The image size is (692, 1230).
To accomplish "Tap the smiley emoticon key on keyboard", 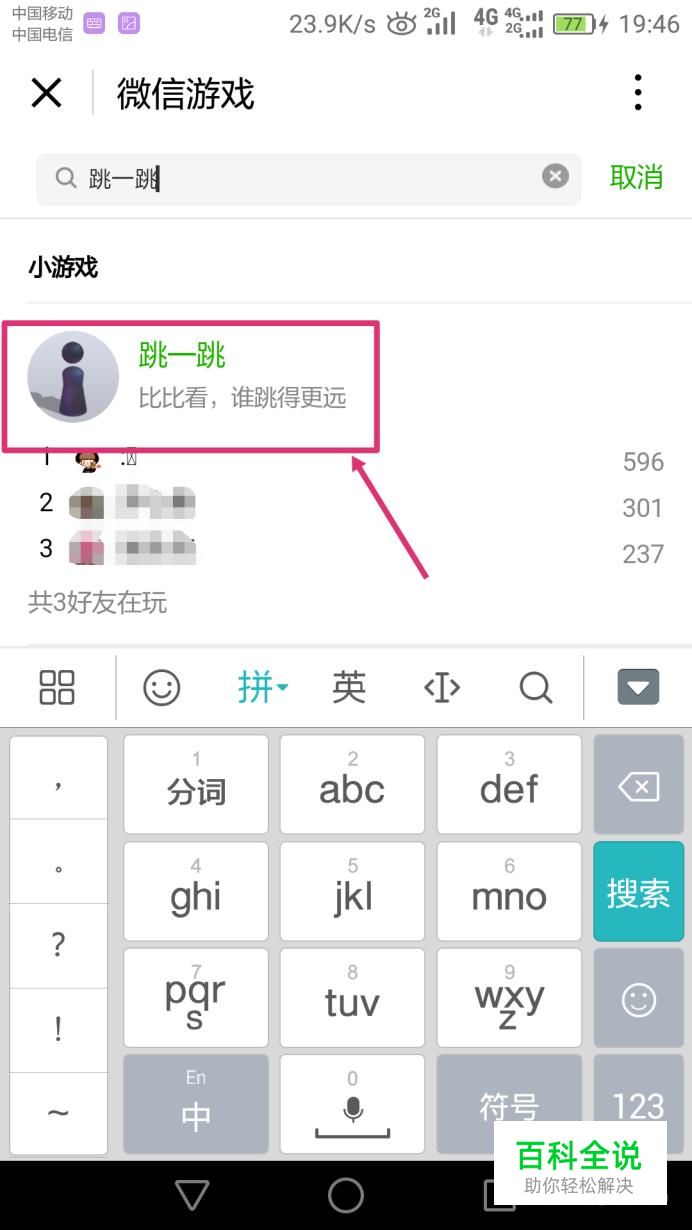I will (638, 998).
